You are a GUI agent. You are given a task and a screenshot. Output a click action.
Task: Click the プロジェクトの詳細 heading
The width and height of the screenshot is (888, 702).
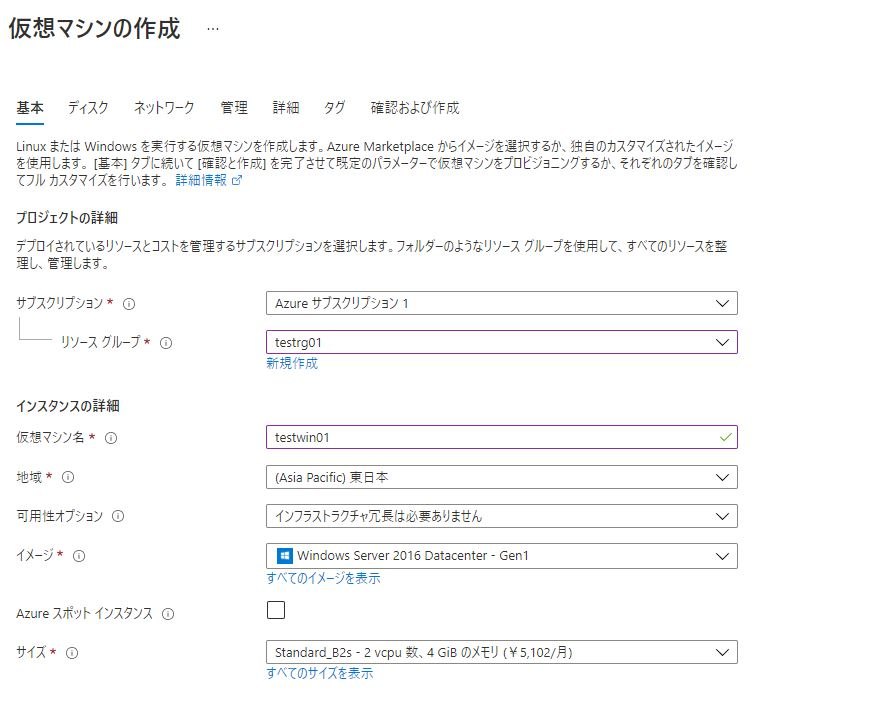[67, 218]
